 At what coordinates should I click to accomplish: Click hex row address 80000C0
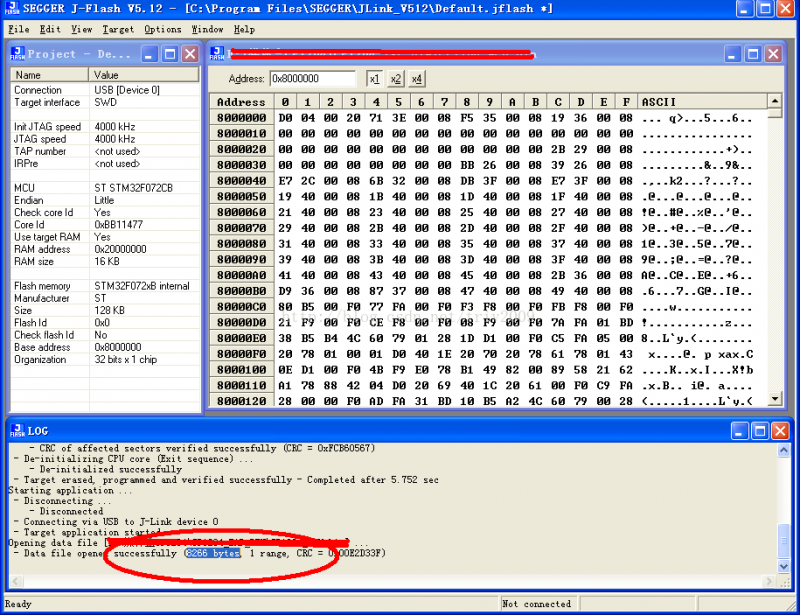pyautogui.click(x=242, y=307)
